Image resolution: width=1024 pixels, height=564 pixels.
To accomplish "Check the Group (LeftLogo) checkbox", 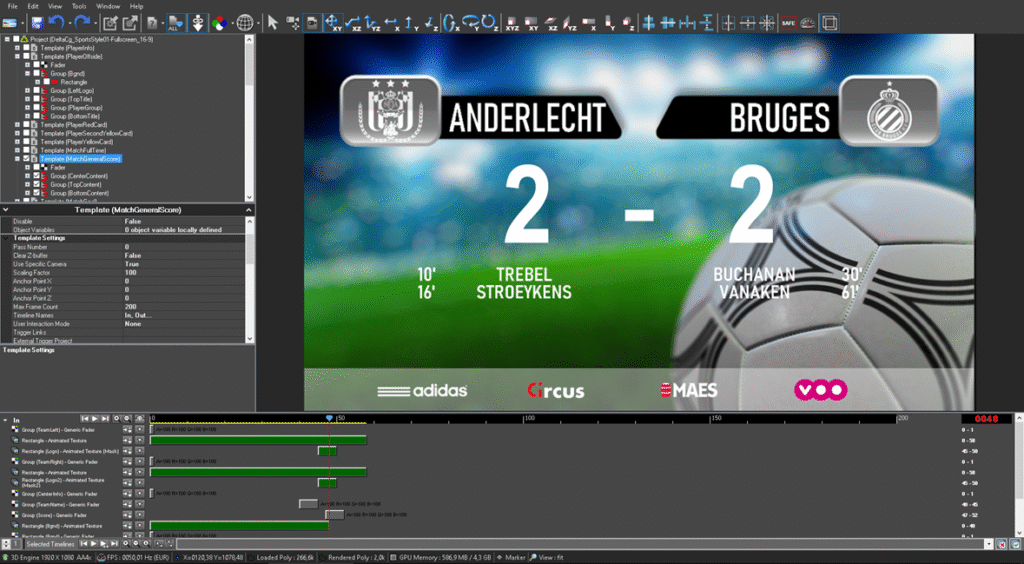I will click(x=37, y=90).
